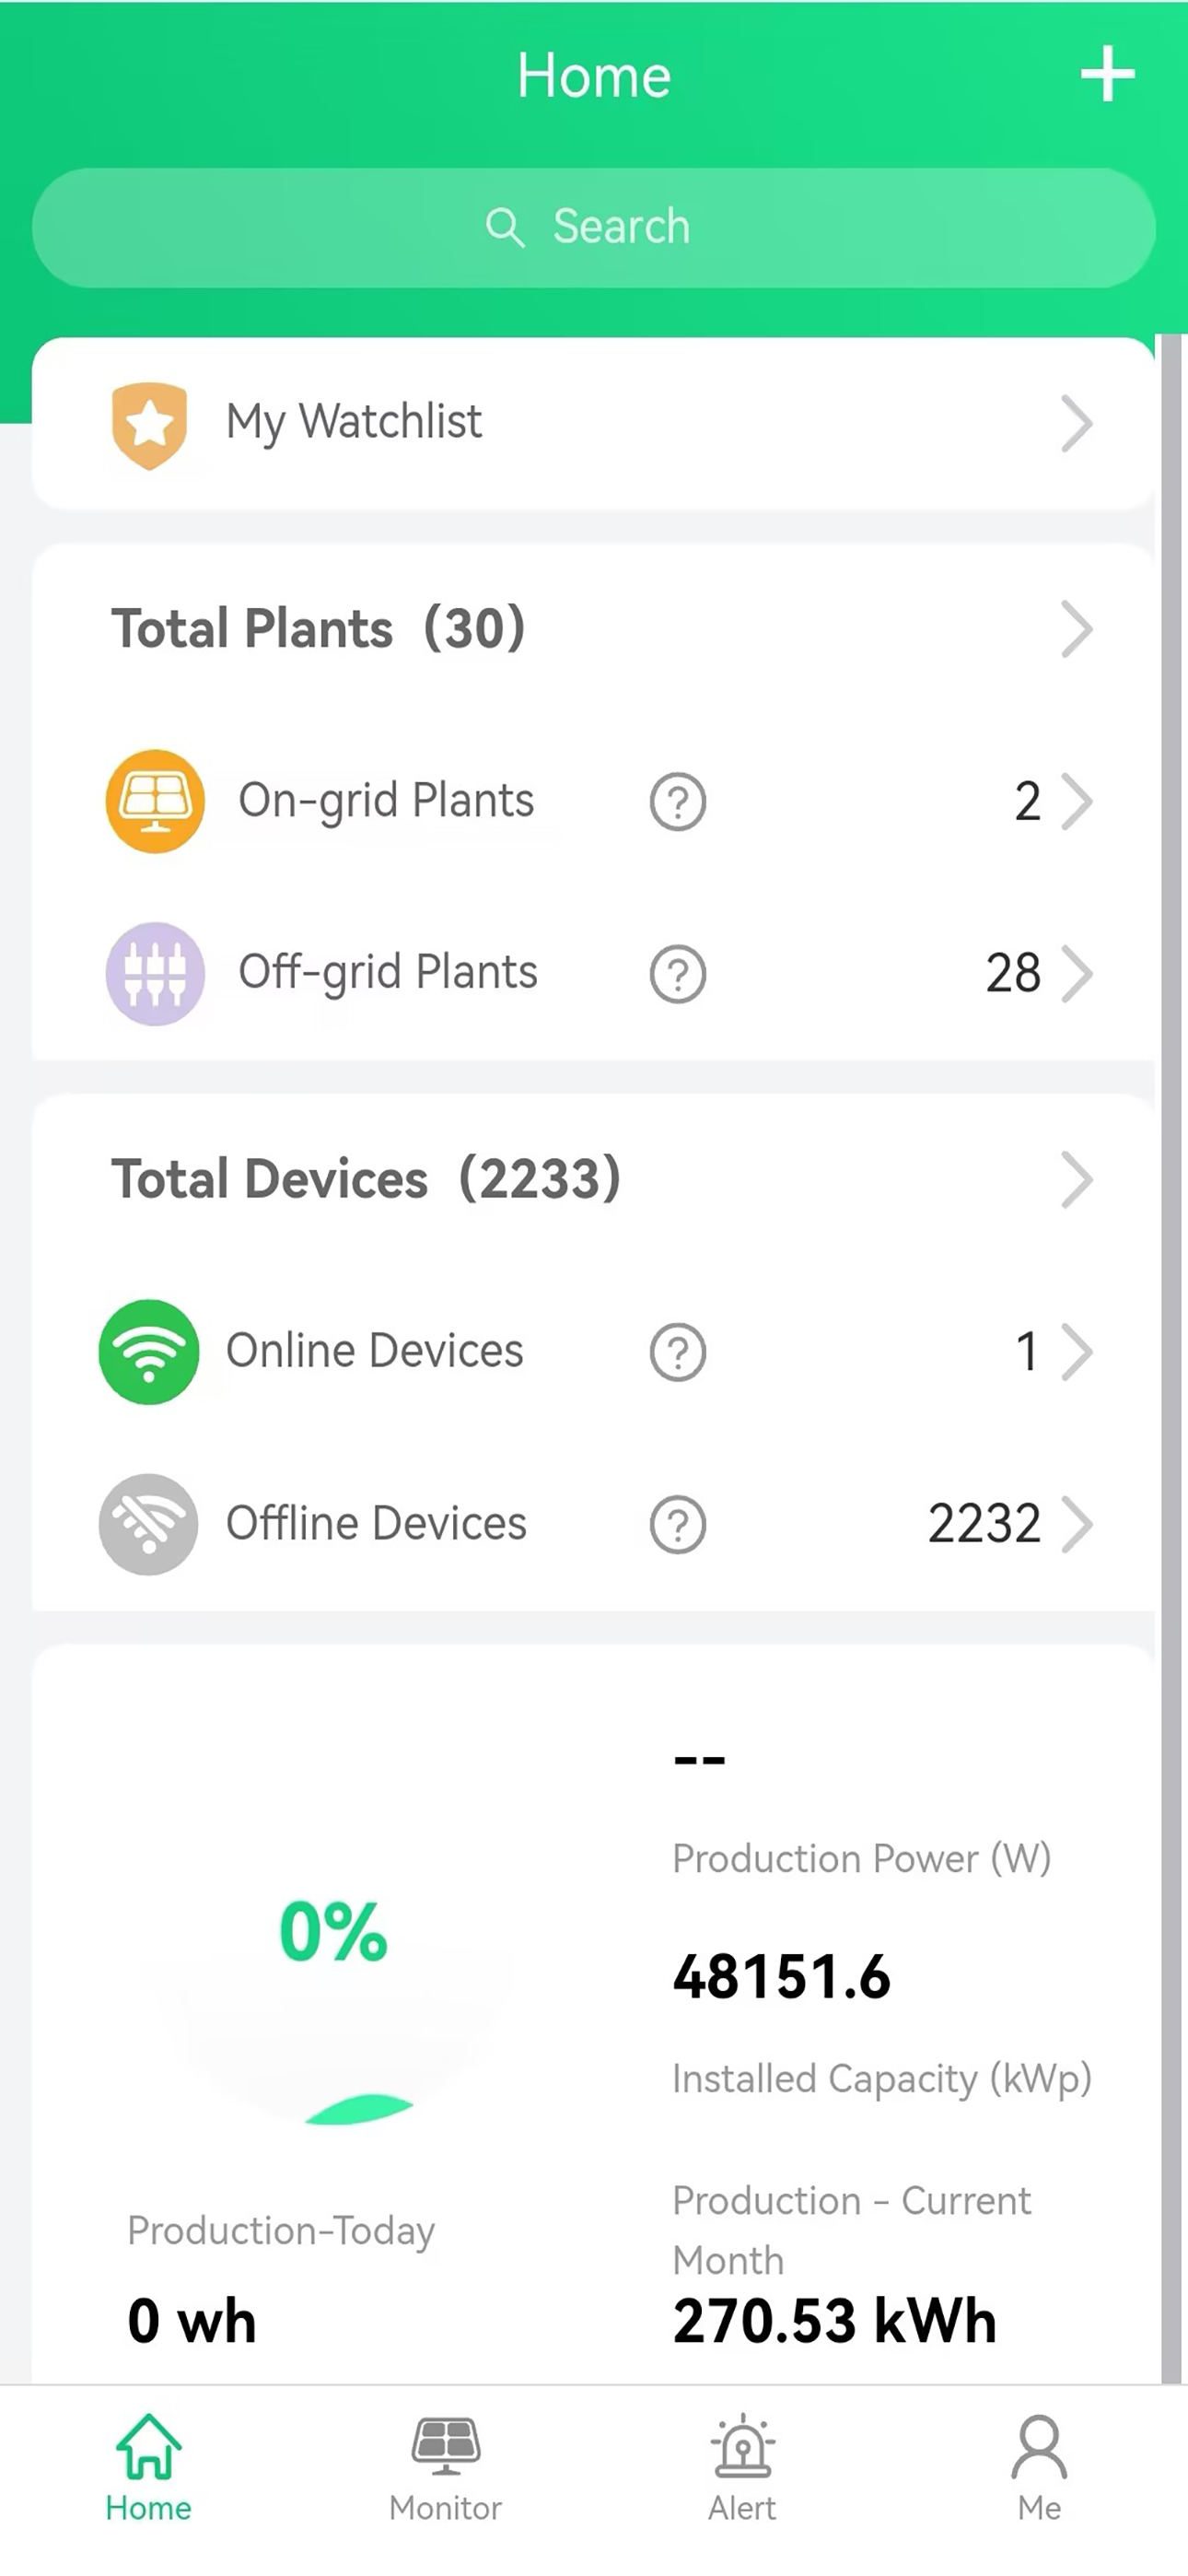Show help tooltip for Offline Devices
This screenshot has width=1188, height=2576.
pyautogui.click(x=678, y=1525)
